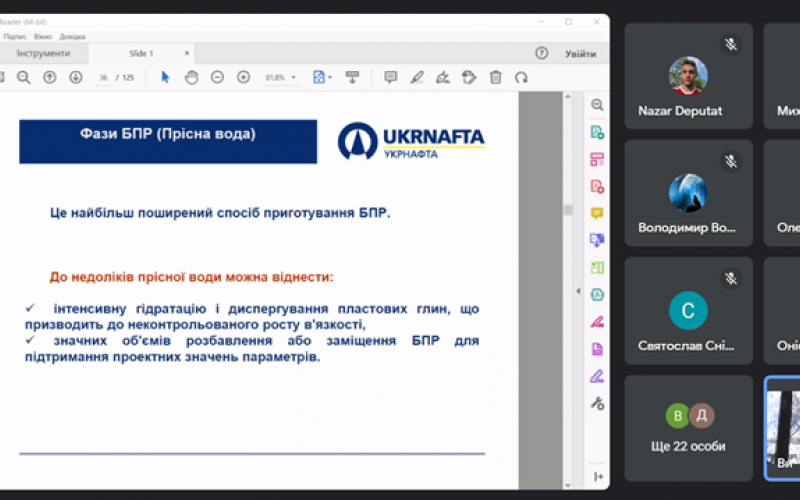800x500 pixels.
Task: Select the Володимир Во... participant tile
Action: tap(688, 193)
